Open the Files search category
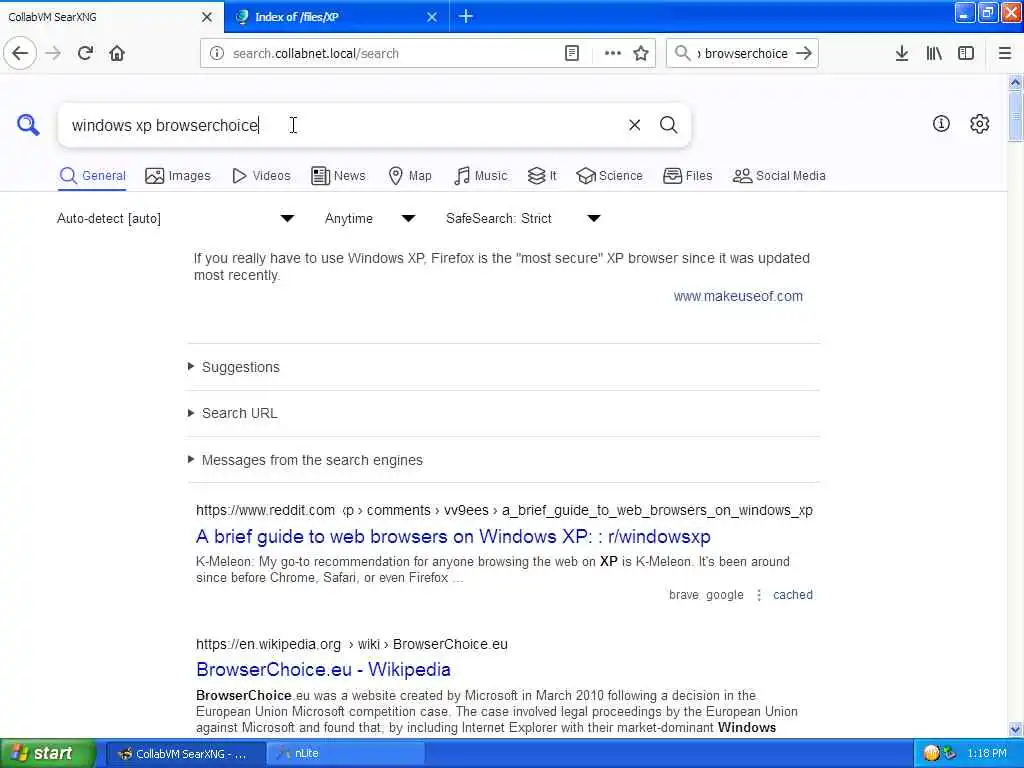The width and height of the screenshot is (1024, 768). coord(687,176)
